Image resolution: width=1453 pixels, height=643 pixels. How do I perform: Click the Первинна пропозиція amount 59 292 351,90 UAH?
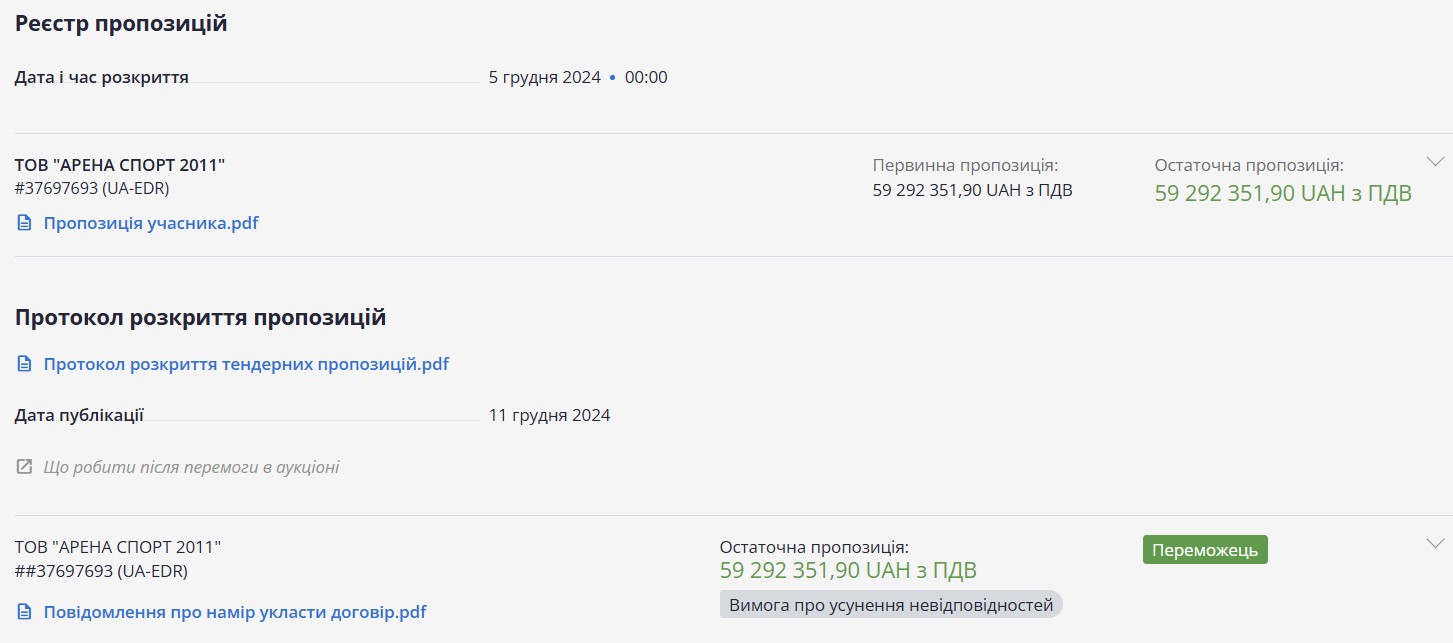972,190
